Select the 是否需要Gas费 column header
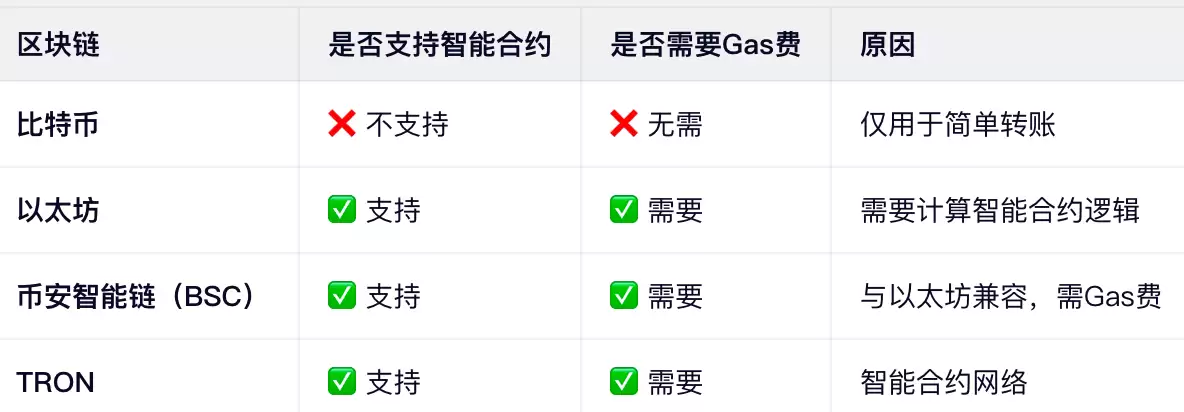This screenshot has width=1184, height=412. 705,46
